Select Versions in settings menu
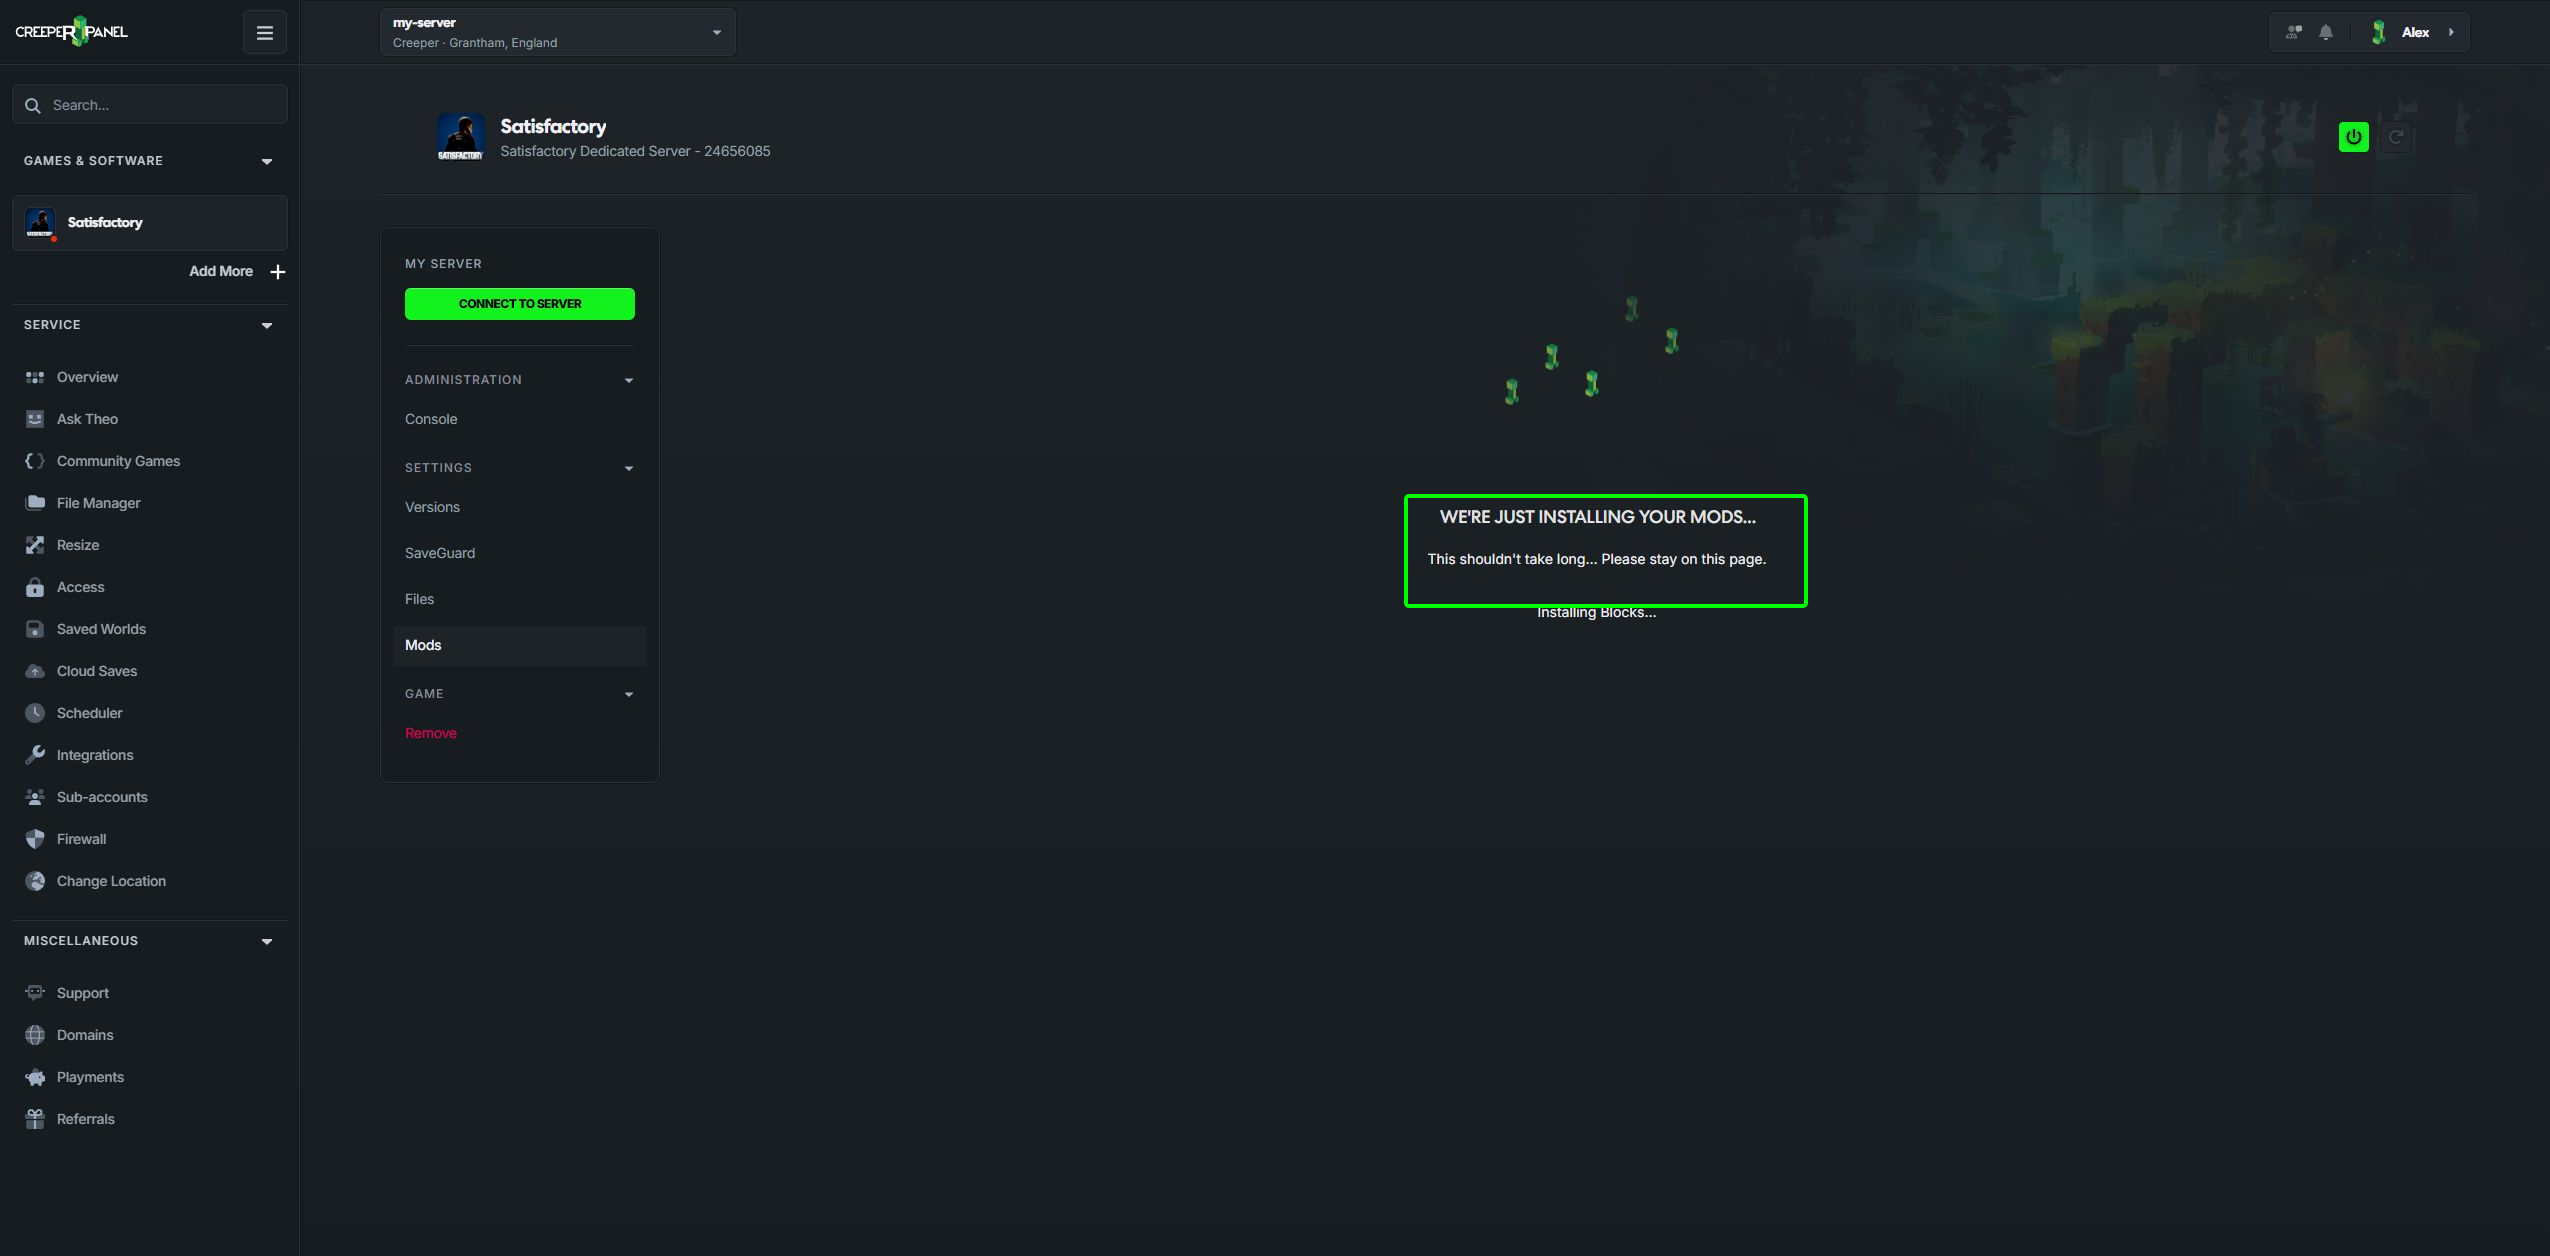The height and width of the screenshot is (1256, 2550). coord(432,507)
